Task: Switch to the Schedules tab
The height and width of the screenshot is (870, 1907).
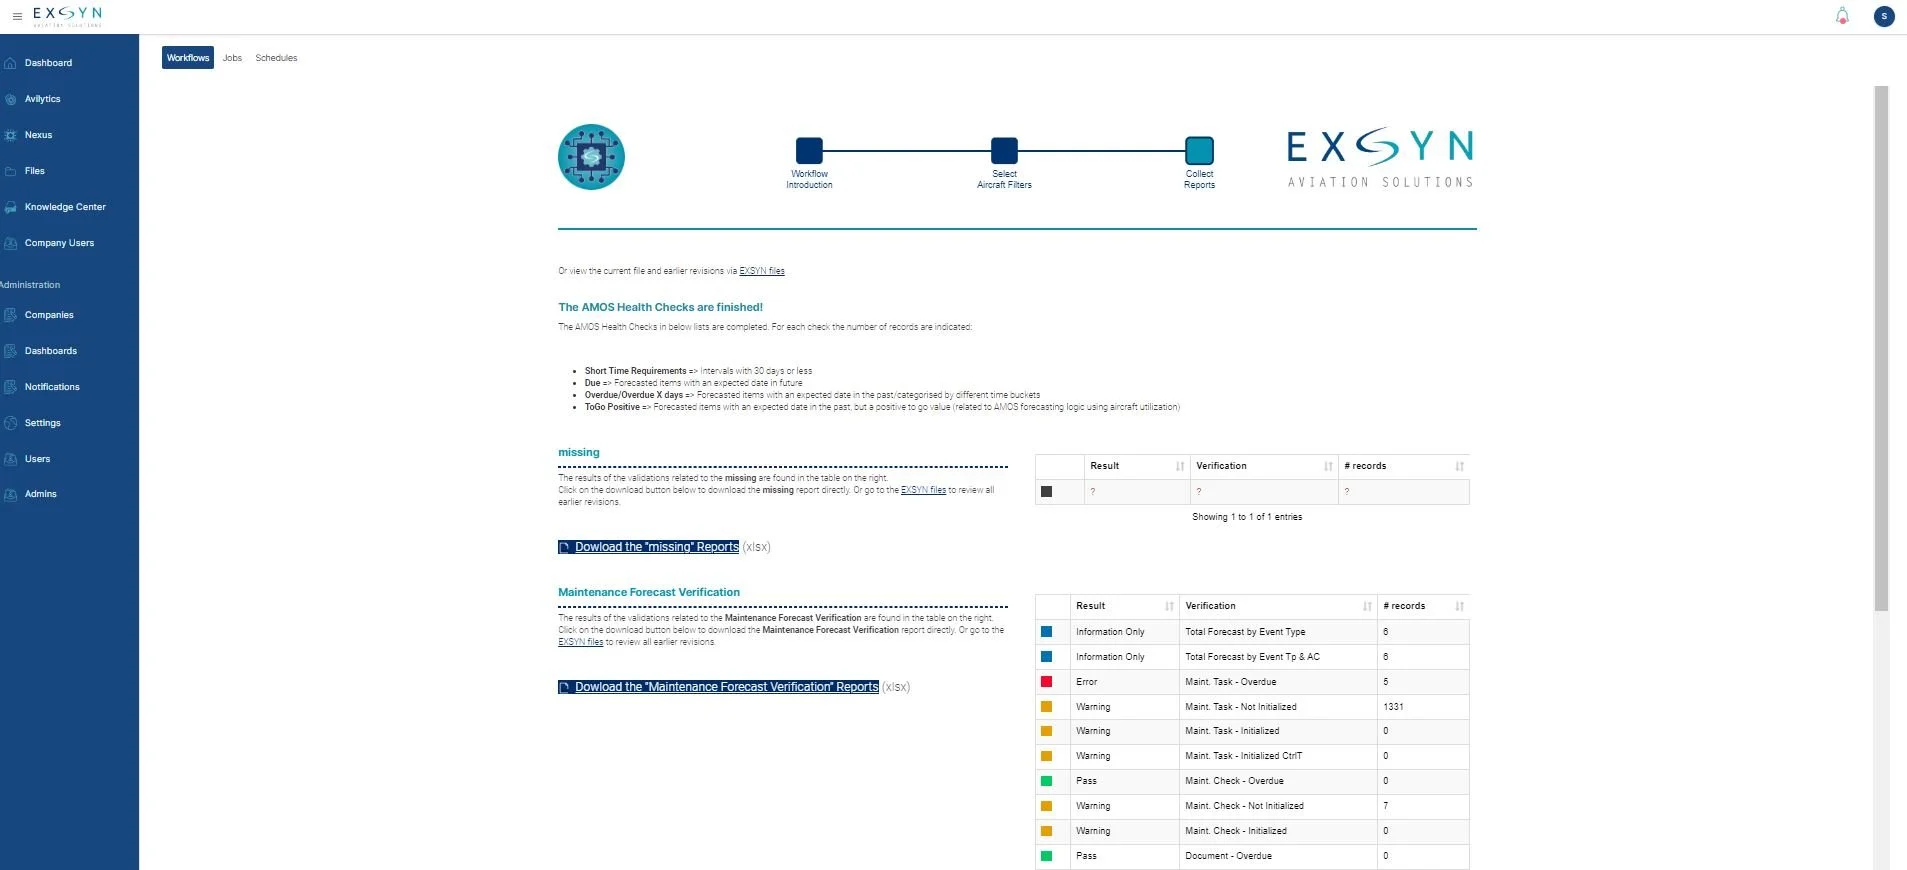Action: coord(276,58)
